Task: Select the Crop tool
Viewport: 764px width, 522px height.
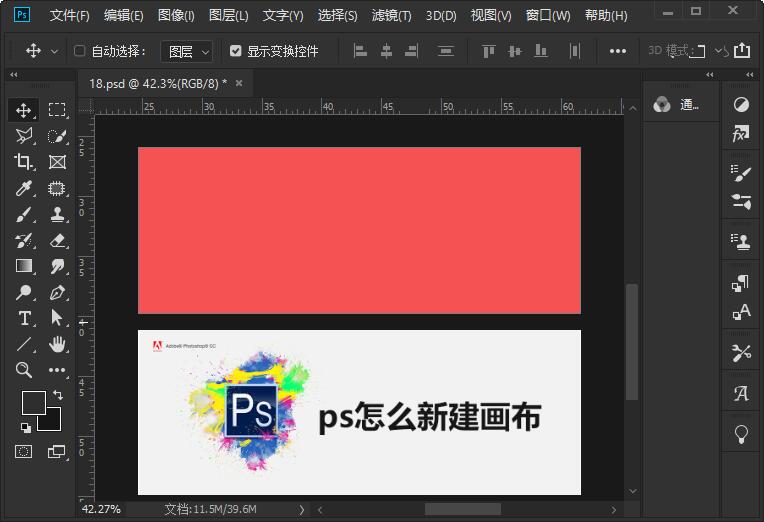Action: 23,162
